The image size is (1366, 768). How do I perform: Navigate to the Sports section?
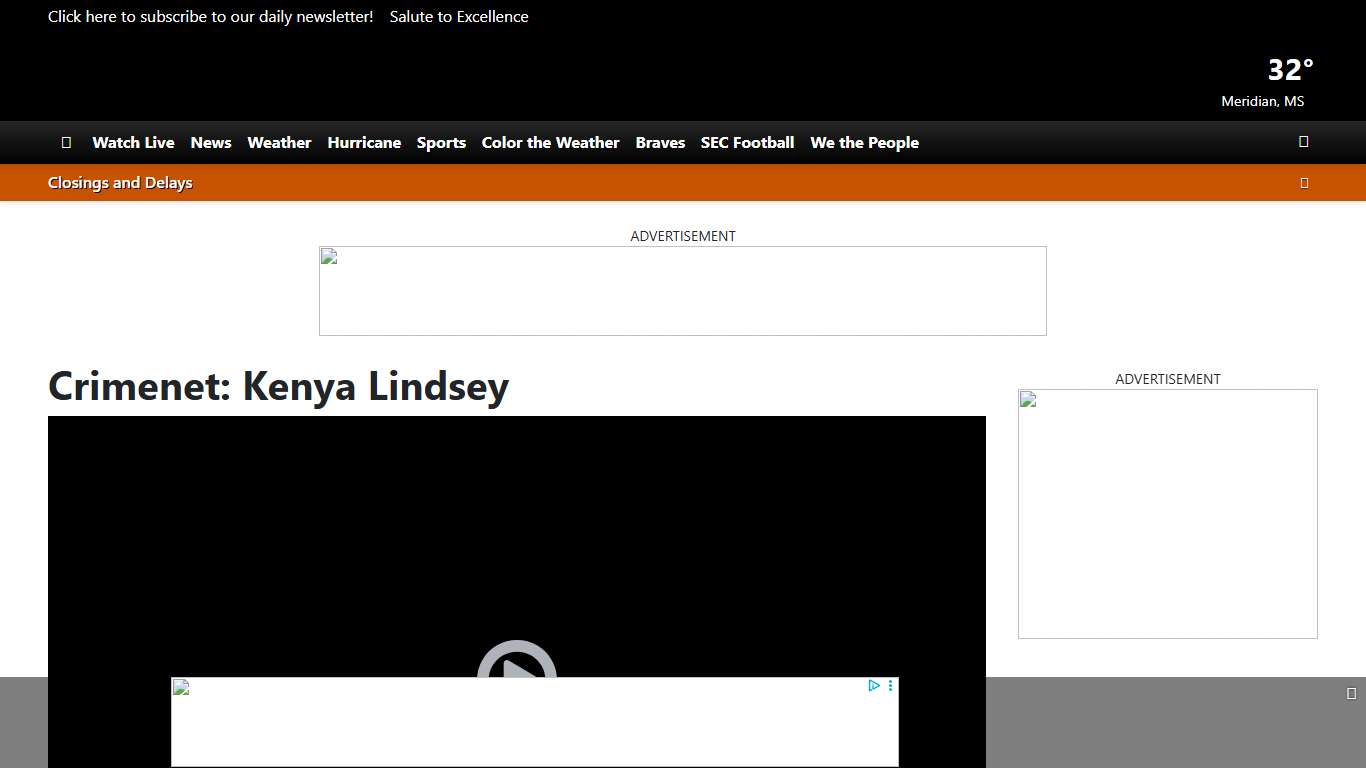pos(441,143)
